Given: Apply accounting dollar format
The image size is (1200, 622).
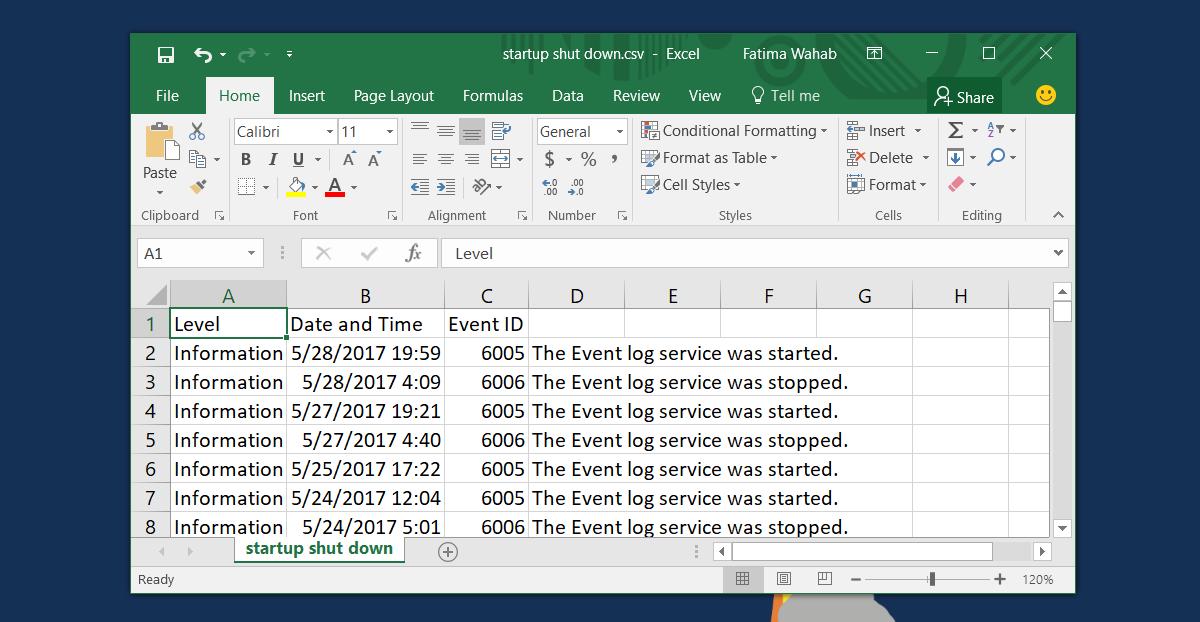Looking at the screenshot, I should 549,159.
